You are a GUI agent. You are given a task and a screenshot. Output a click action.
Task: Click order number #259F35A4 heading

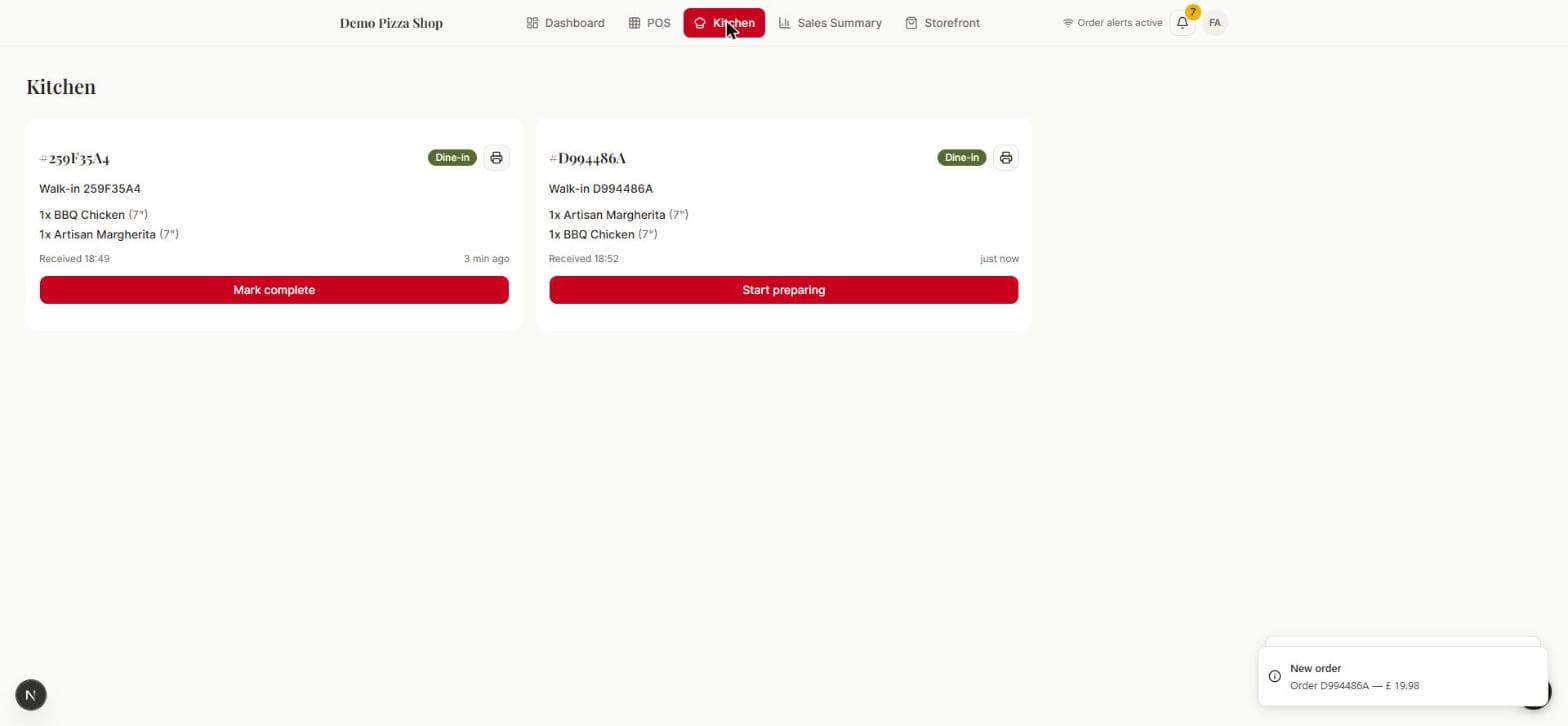pos(75,158)
